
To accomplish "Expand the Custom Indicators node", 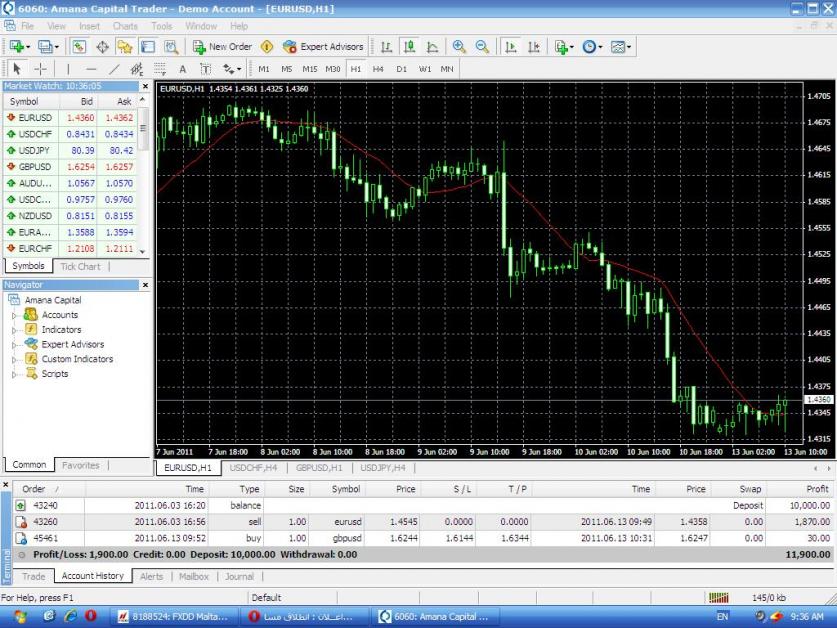I will [15, 359].
